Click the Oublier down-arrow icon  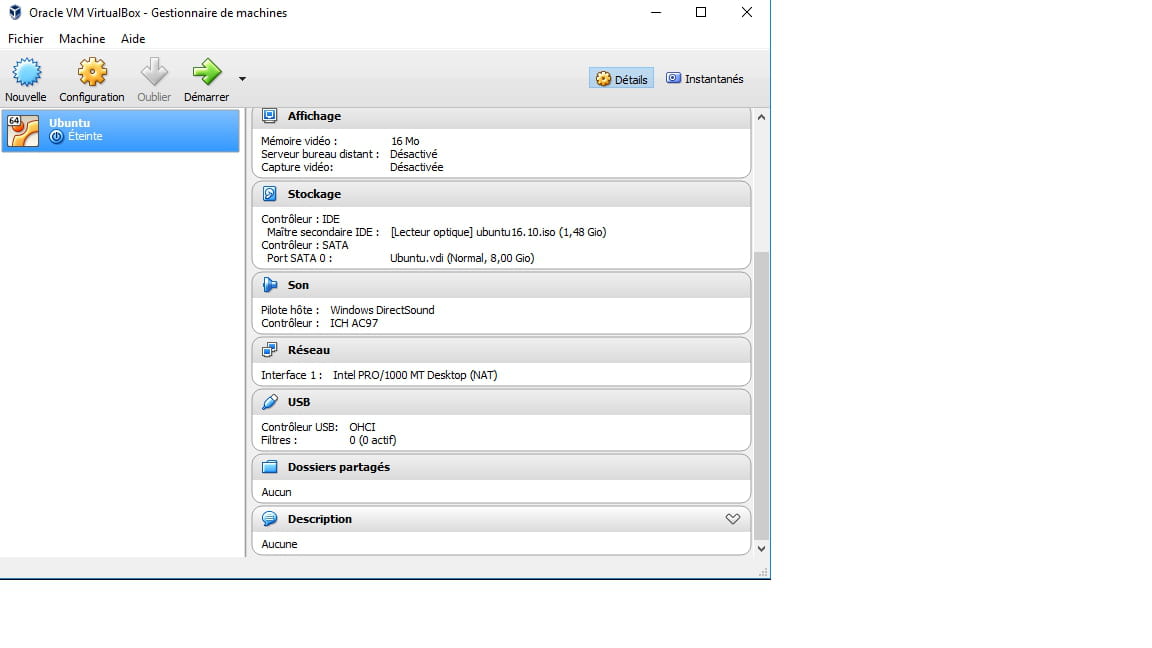tap(154, 72)
